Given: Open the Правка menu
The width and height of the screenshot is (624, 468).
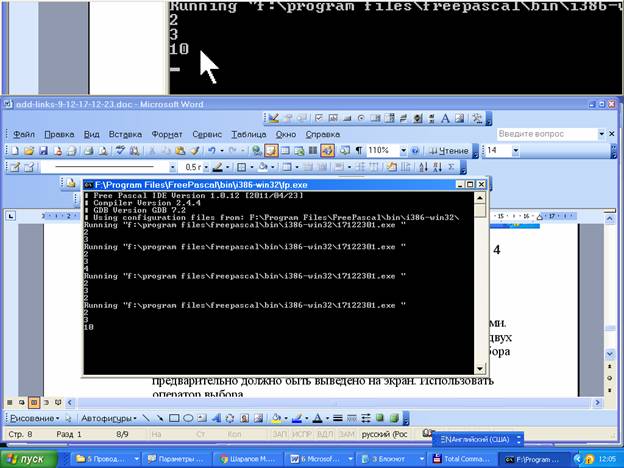Looking at the screenshot, I should click(59, 135).
